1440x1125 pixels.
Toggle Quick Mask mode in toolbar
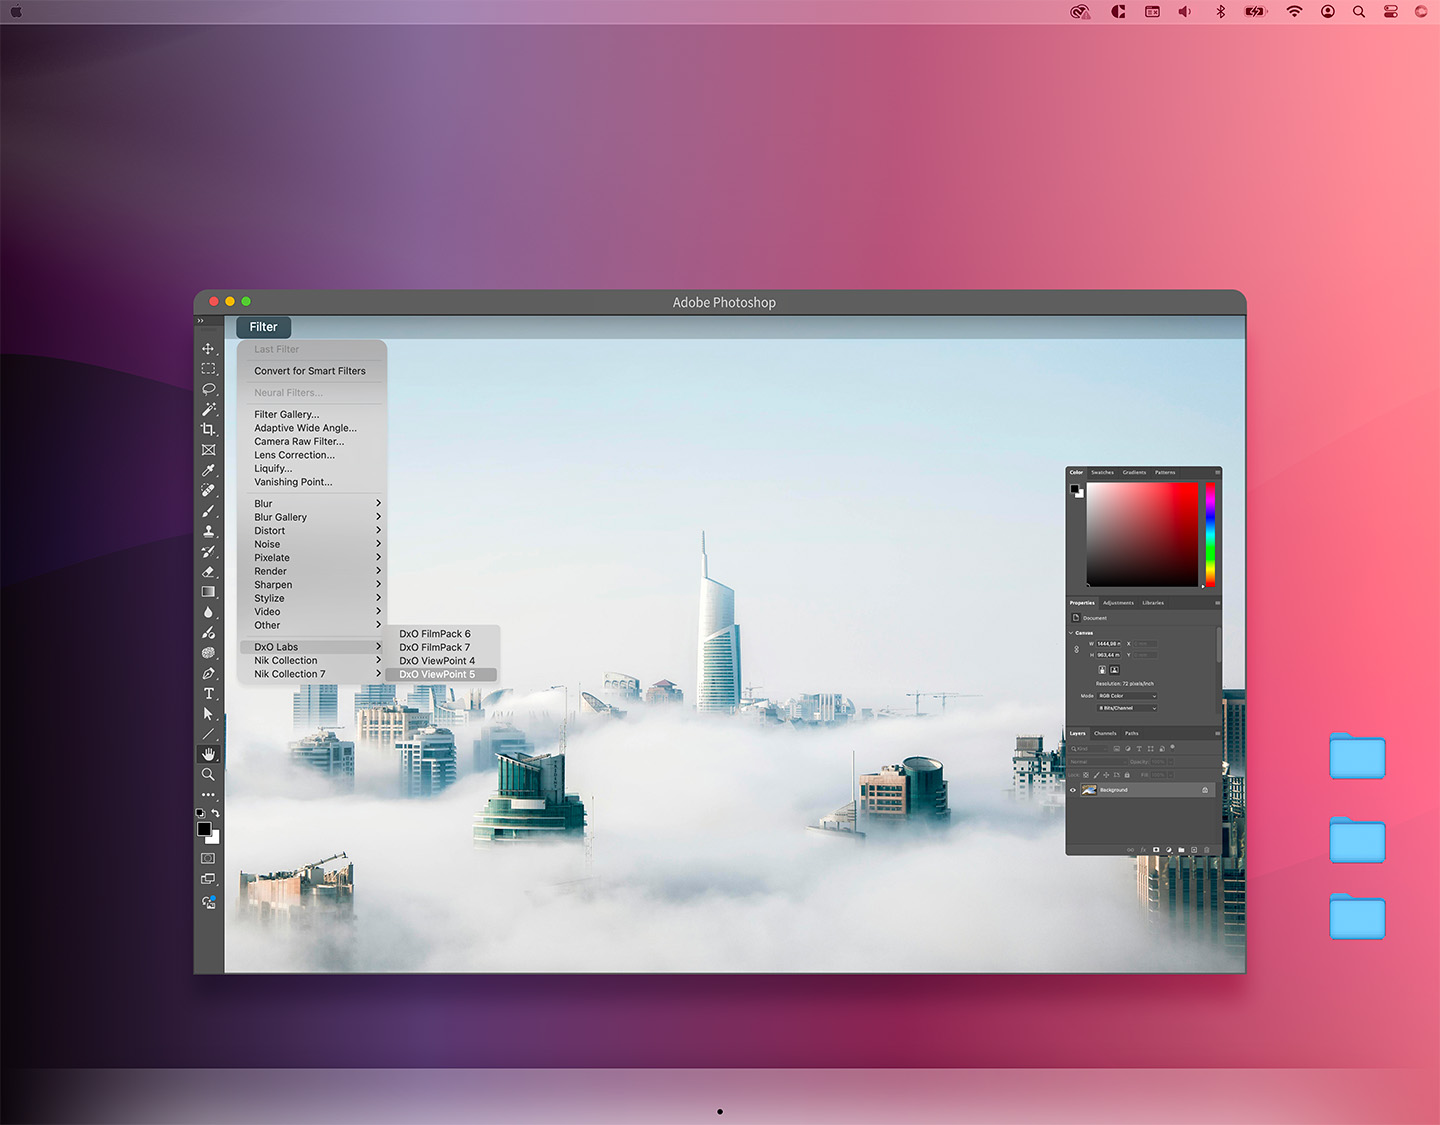pos(208,858)
